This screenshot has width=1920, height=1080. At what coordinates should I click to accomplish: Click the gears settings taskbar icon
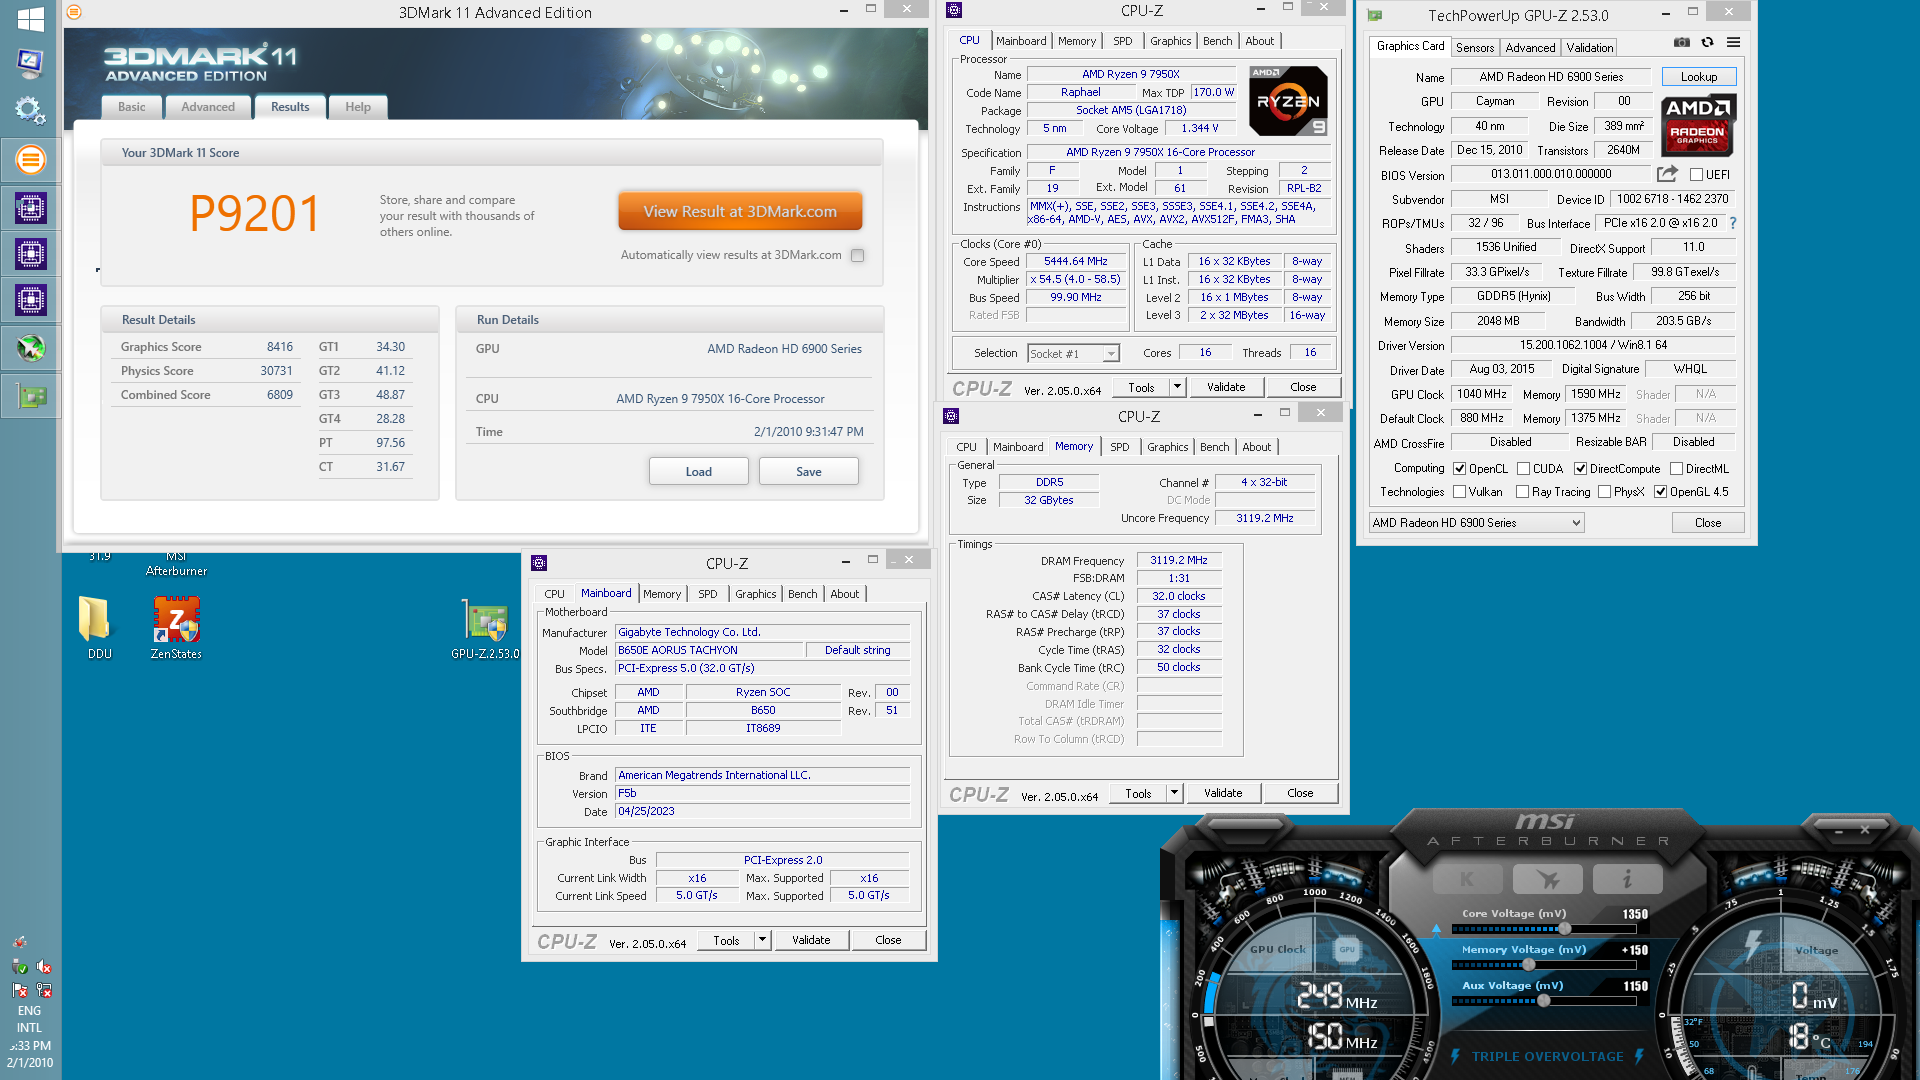coord(30,110)
